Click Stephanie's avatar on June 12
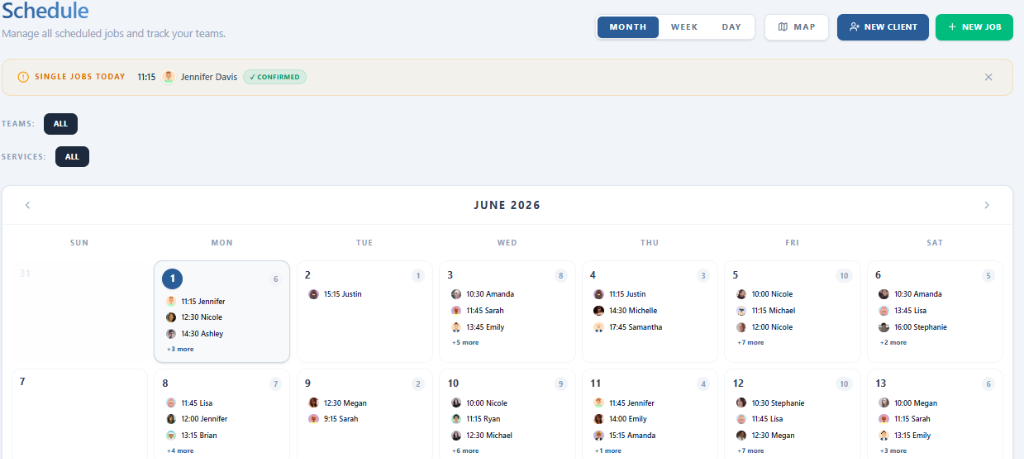The image size is (1024, 459). pyautogui.click(x=741, y=403)
